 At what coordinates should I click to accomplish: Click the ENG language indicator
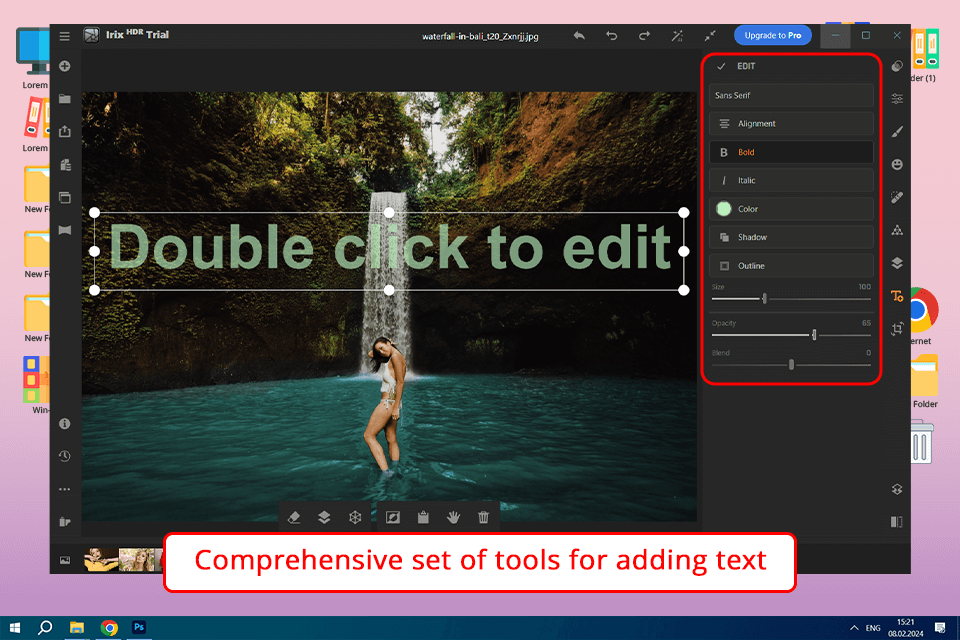coord(873,628)
